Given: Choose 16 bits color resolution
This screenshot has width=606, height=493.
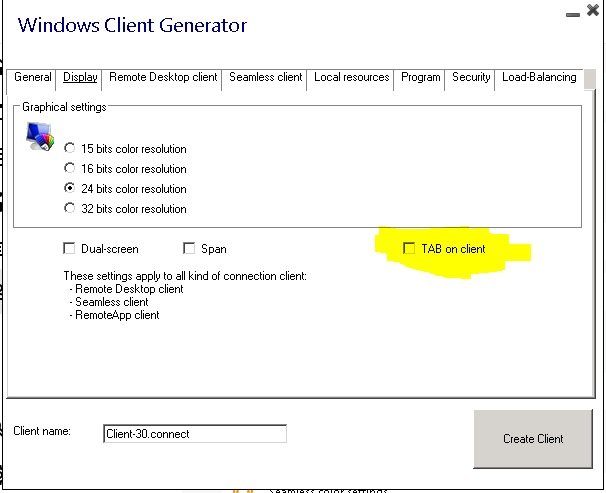Looking at the screenshot, I should pyautogui.click(x=70, y=169).
